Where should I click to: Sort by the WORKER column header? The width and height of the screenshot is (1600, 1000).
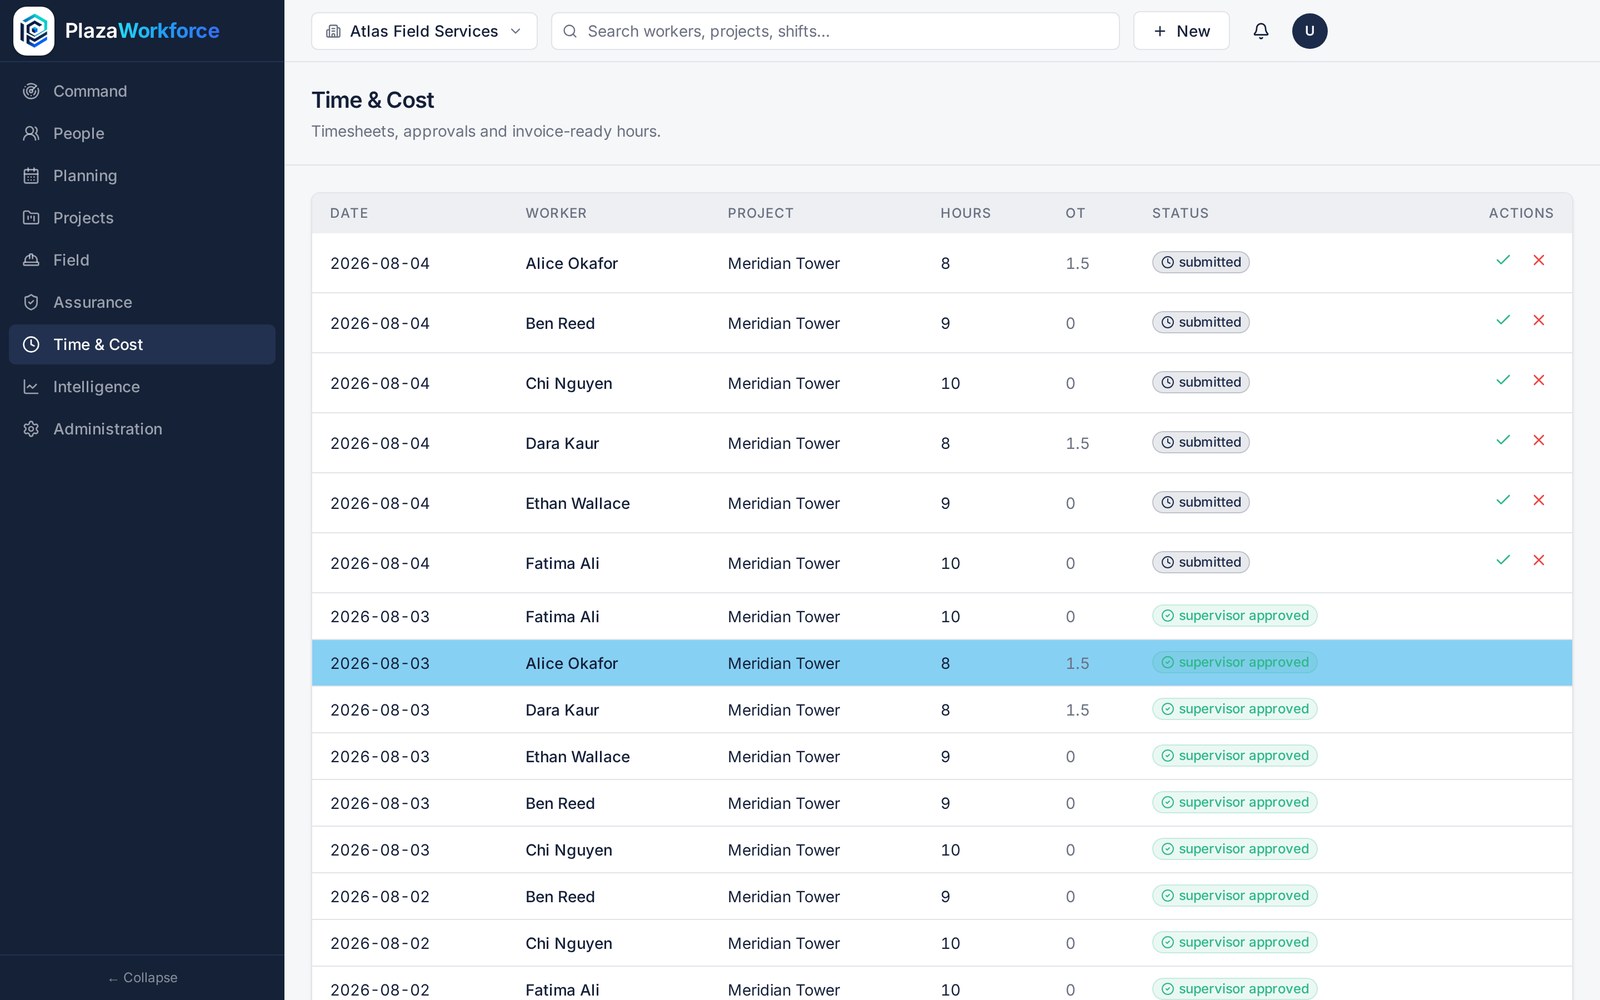tap(556, 213)
